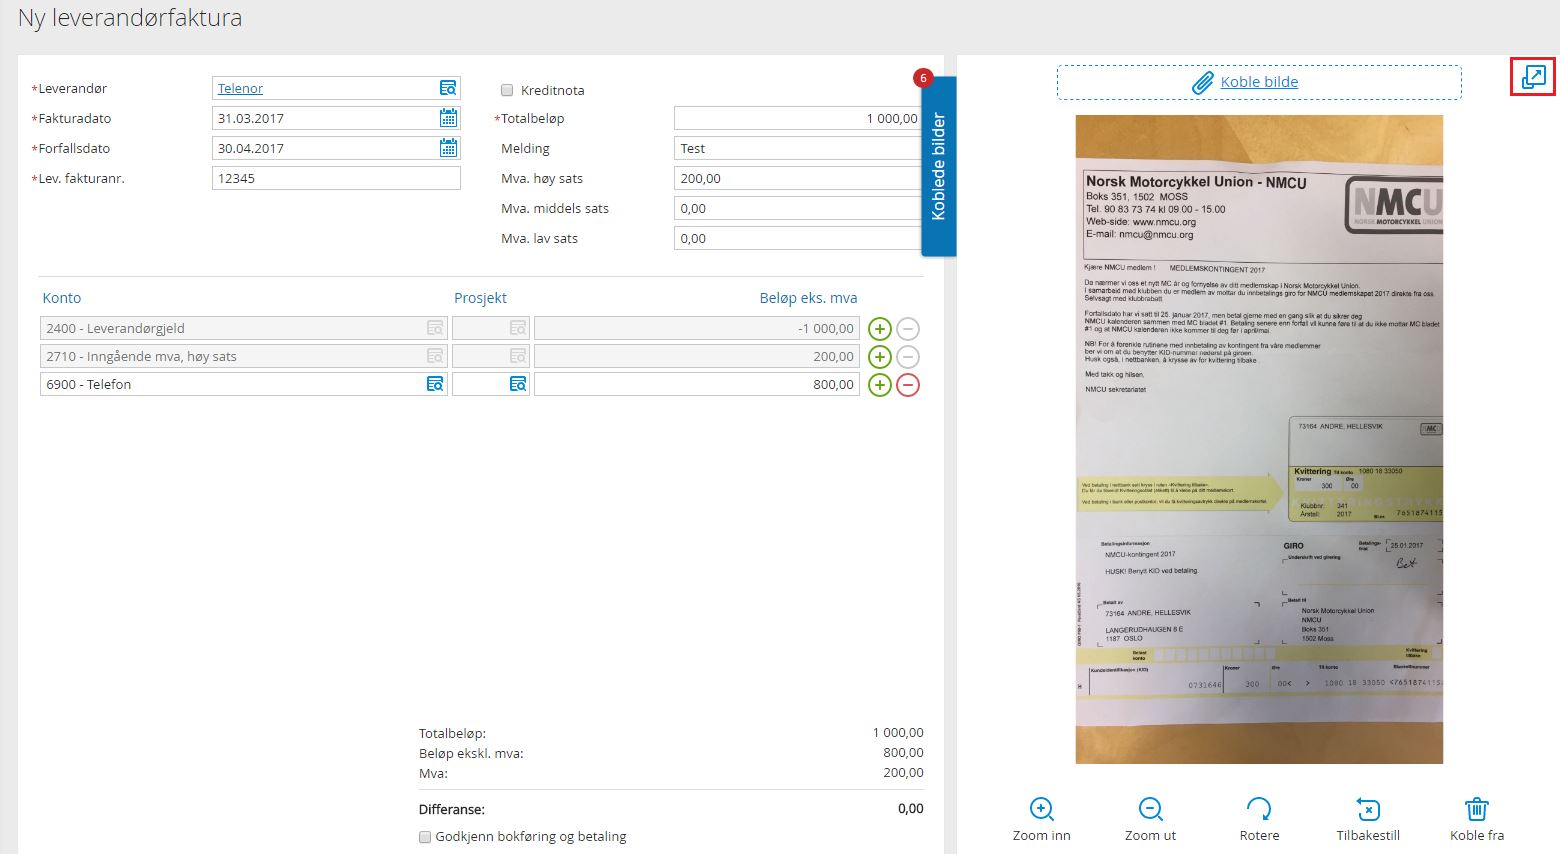The width and height of the screenshot is (1560, 854).
Task: Open the Koblede bilder side tab
Action: (938, 166)
